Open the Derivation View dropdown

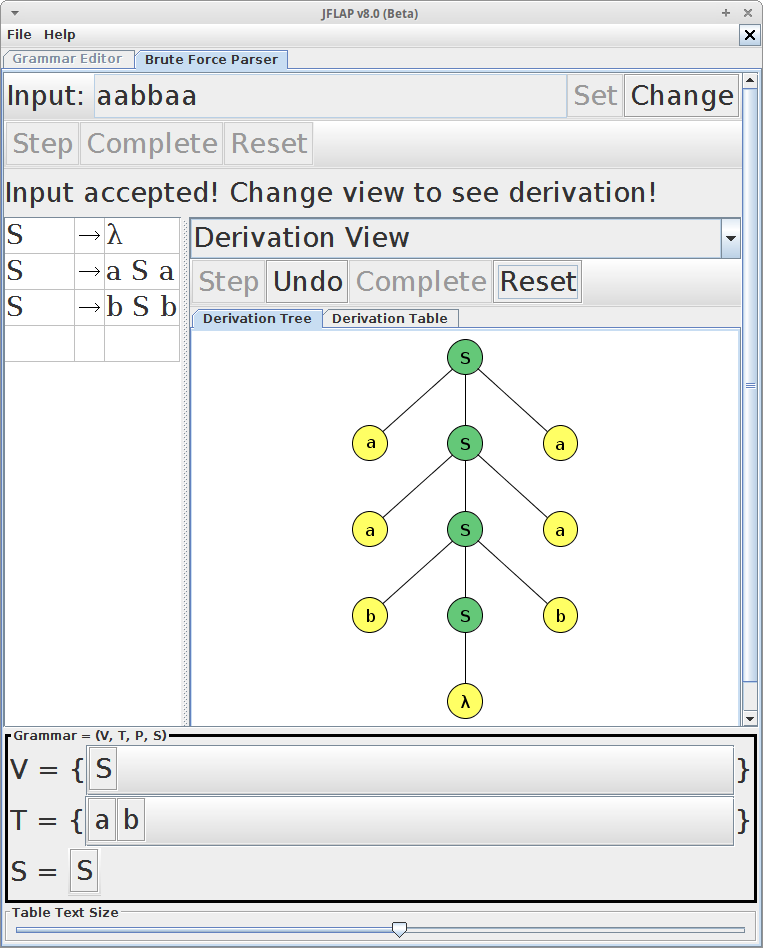click(x=730, y=238)
